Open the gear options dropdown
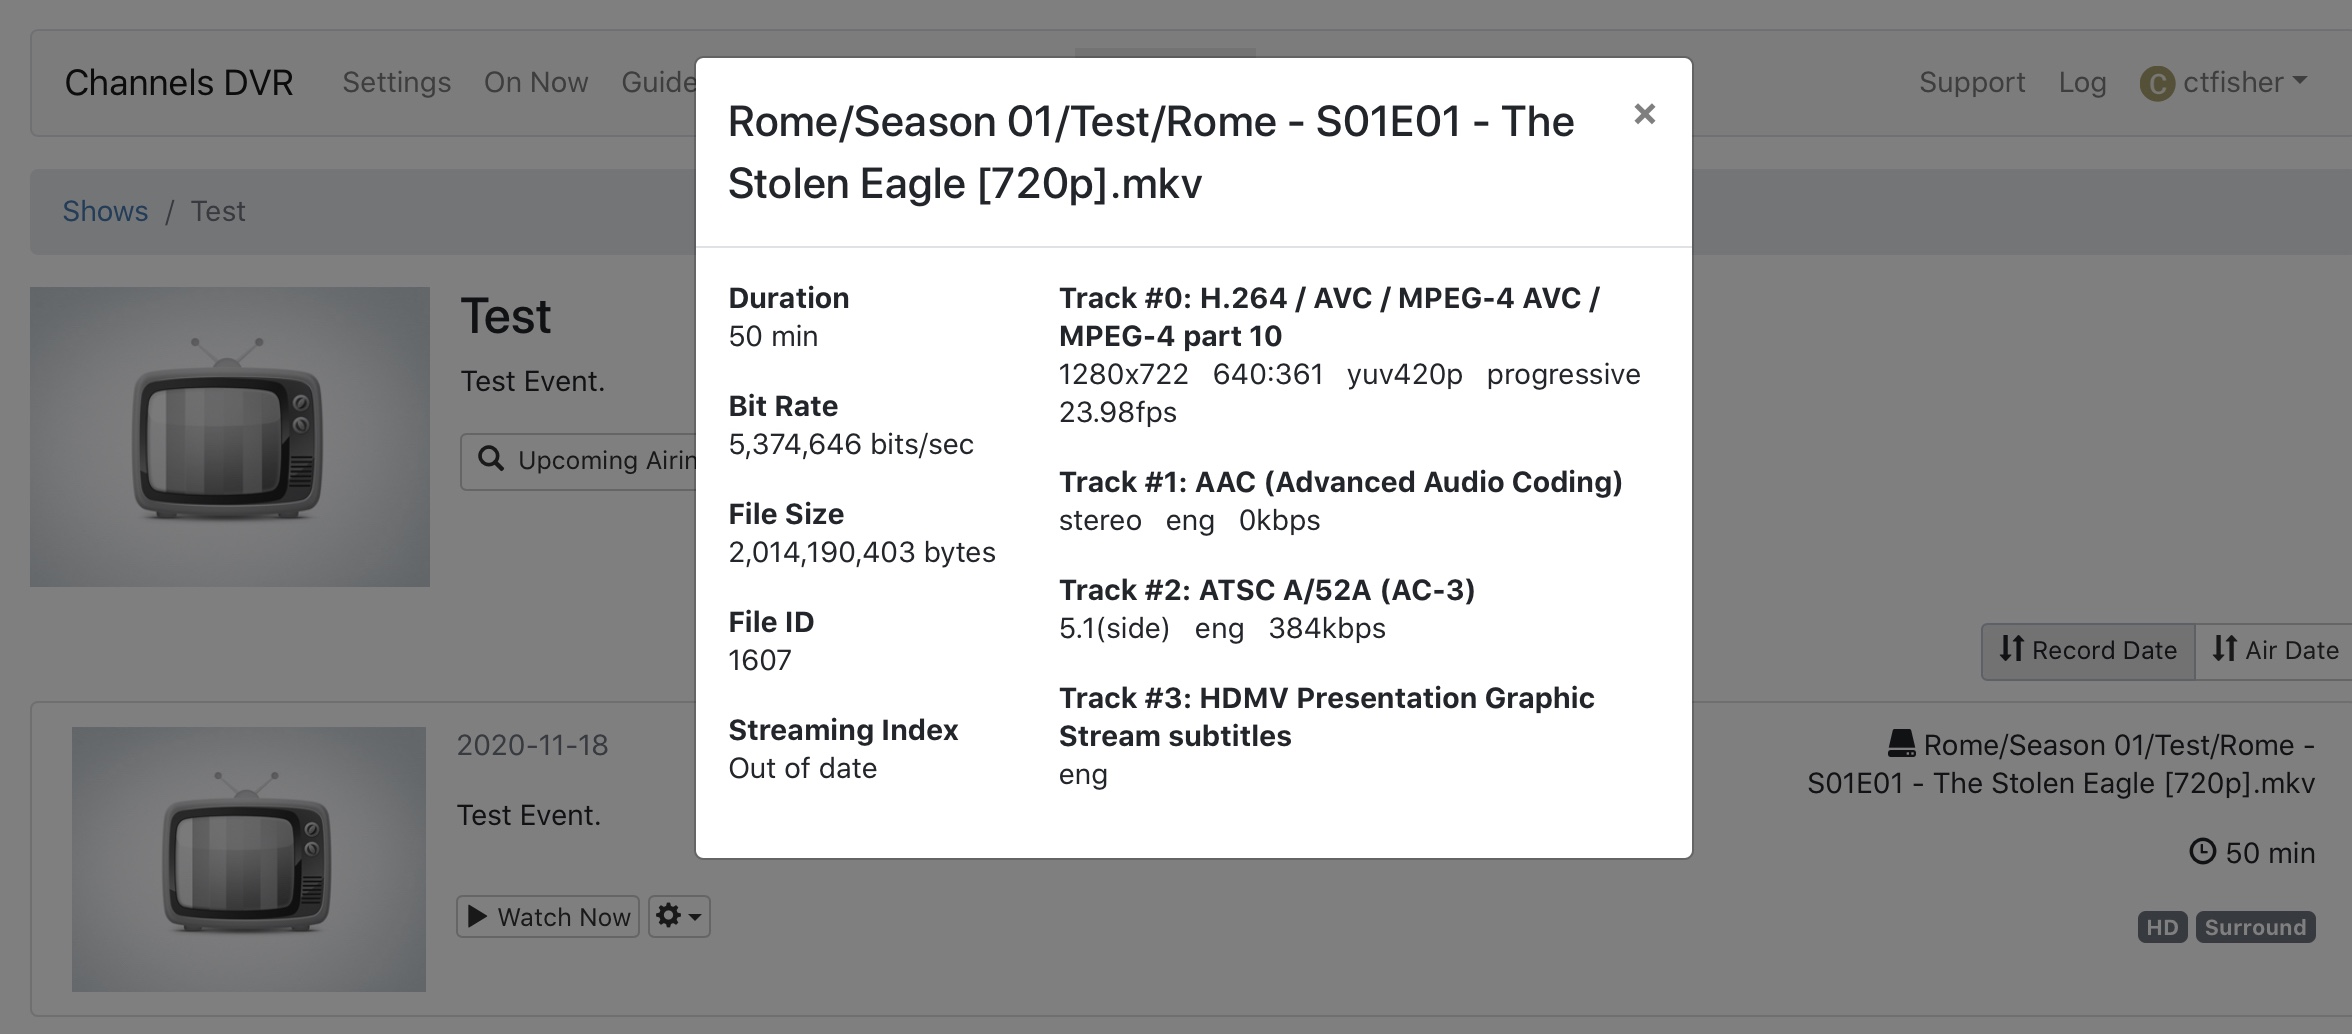 pos(679,916)
